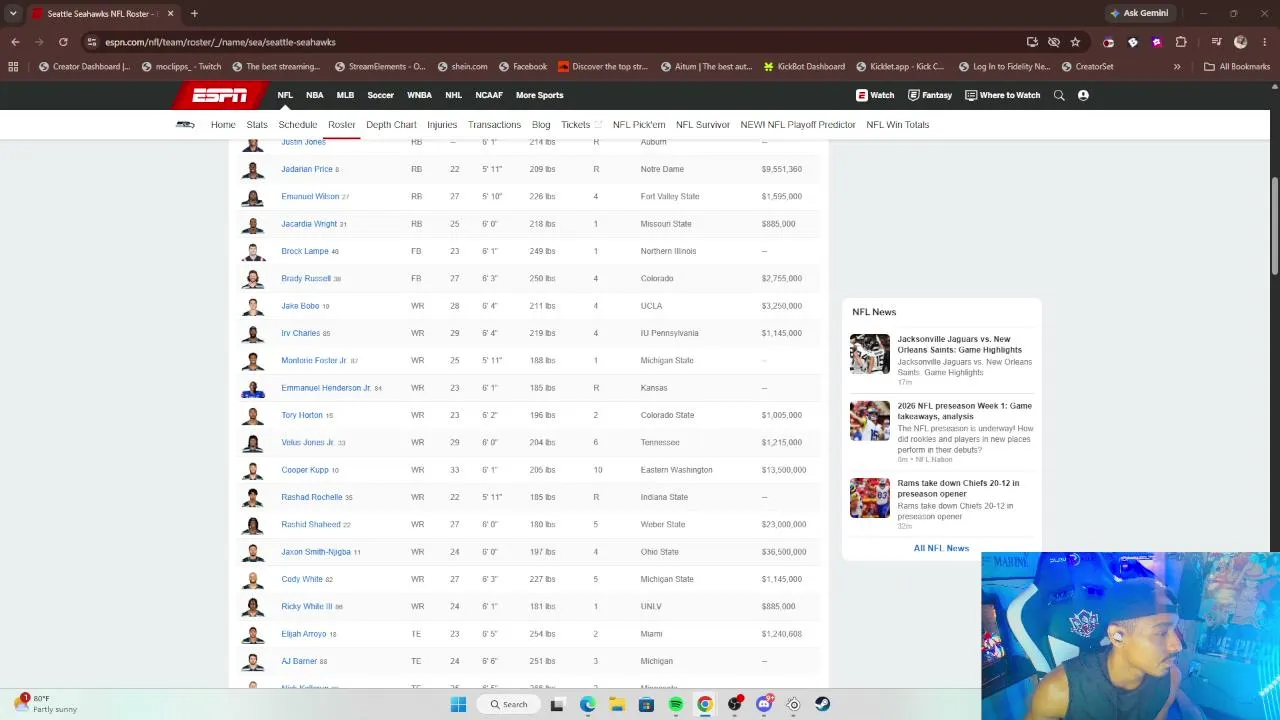
Task: Click the Chrome profile avatar
Action: point(1241,42)
